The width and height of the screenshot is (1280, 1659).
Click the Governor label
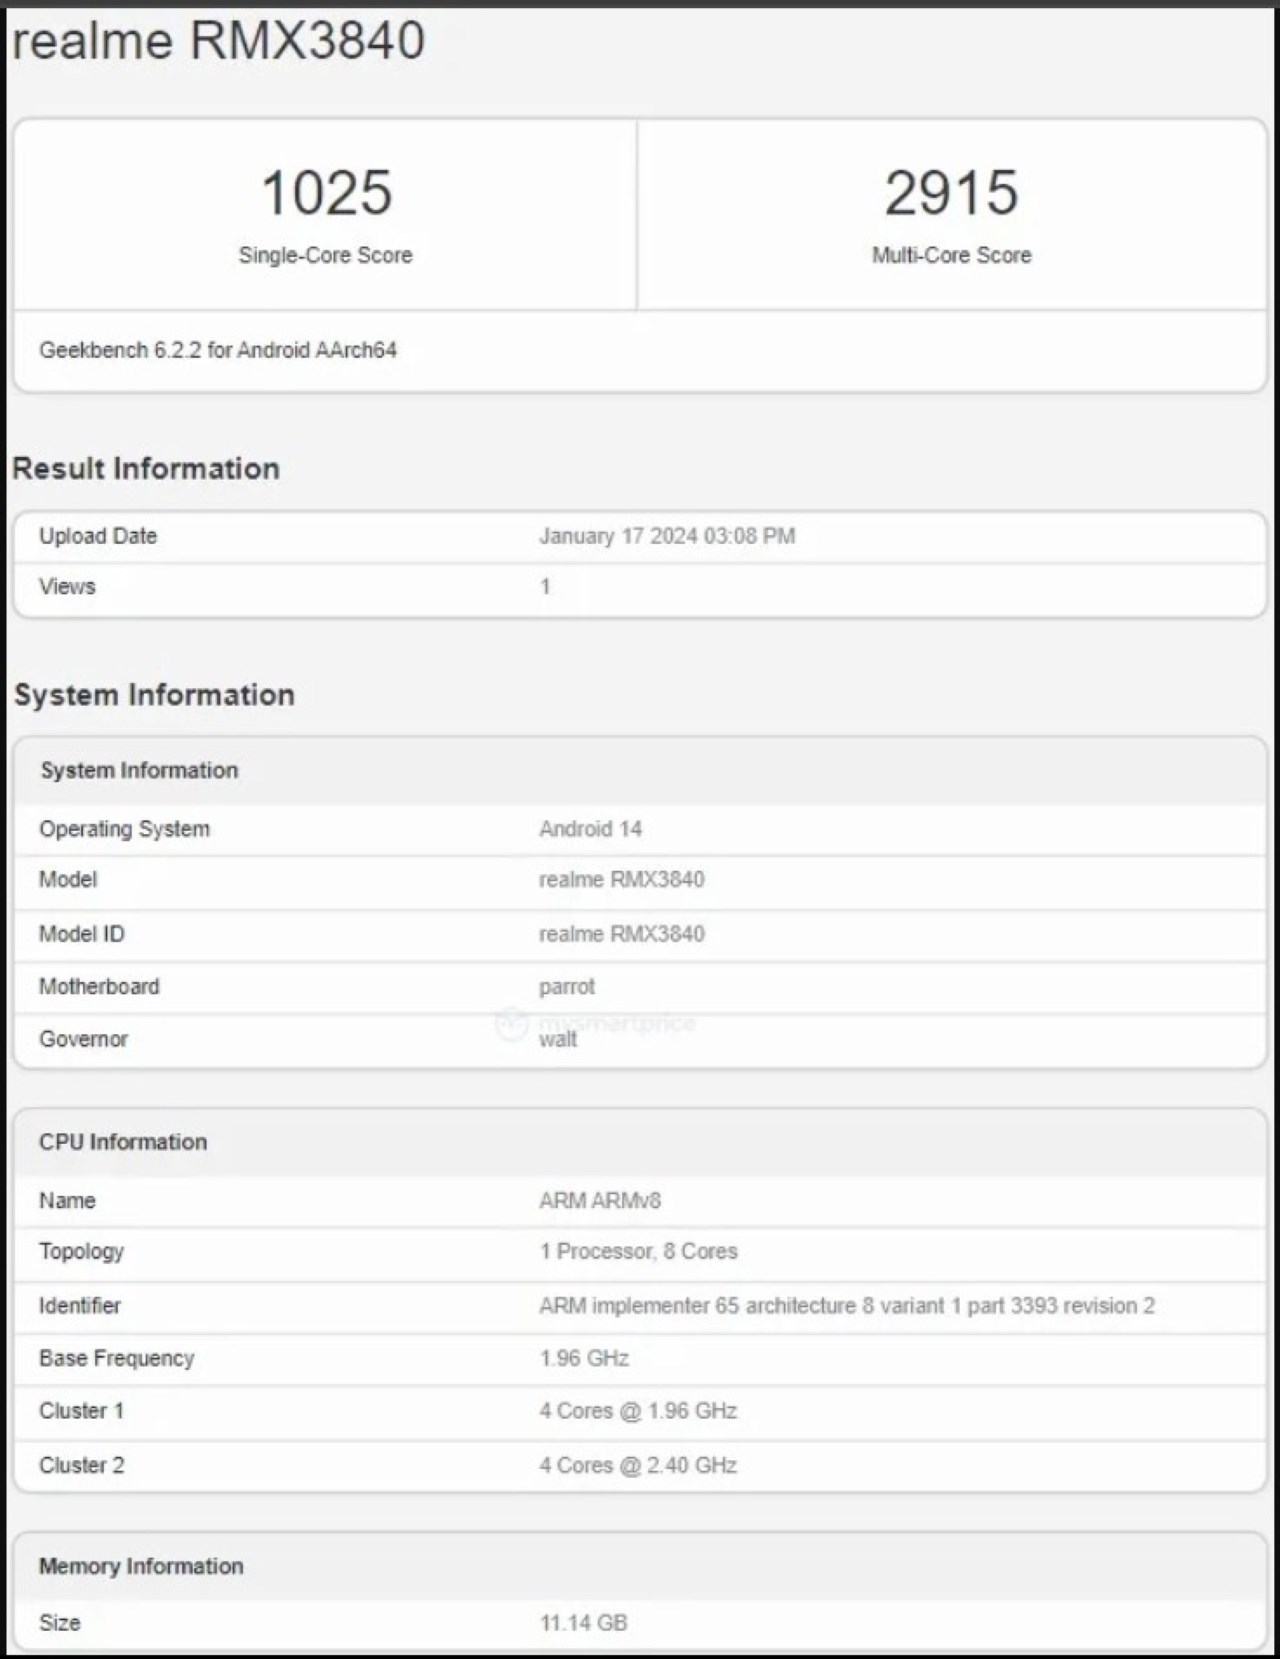pyautogui.click(x=84, y=1039)
